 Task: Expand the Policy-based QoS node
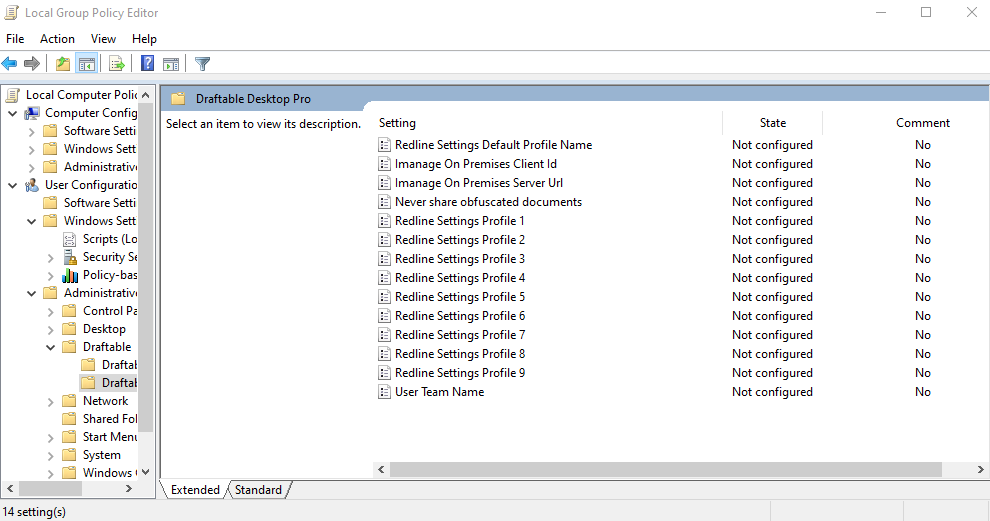(x=51, y=275)
